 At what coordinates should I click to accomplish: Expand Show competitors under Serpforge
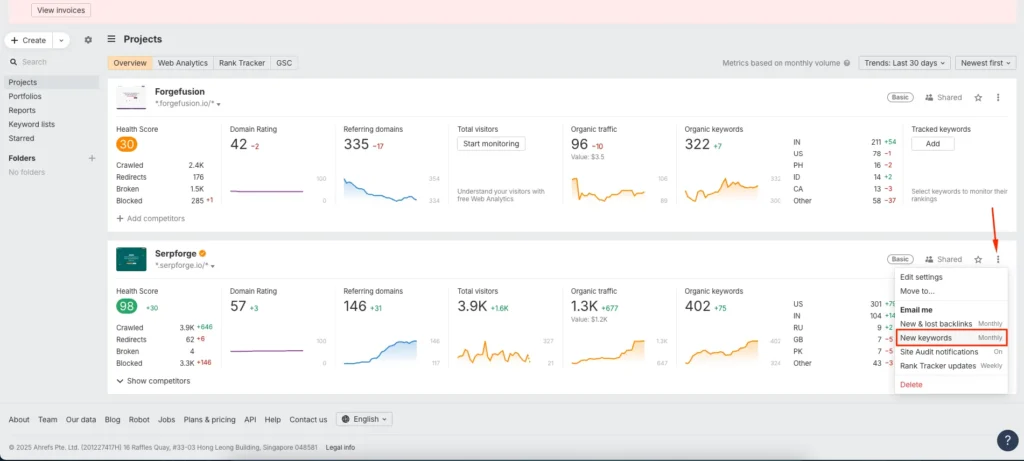coord(153,381)
